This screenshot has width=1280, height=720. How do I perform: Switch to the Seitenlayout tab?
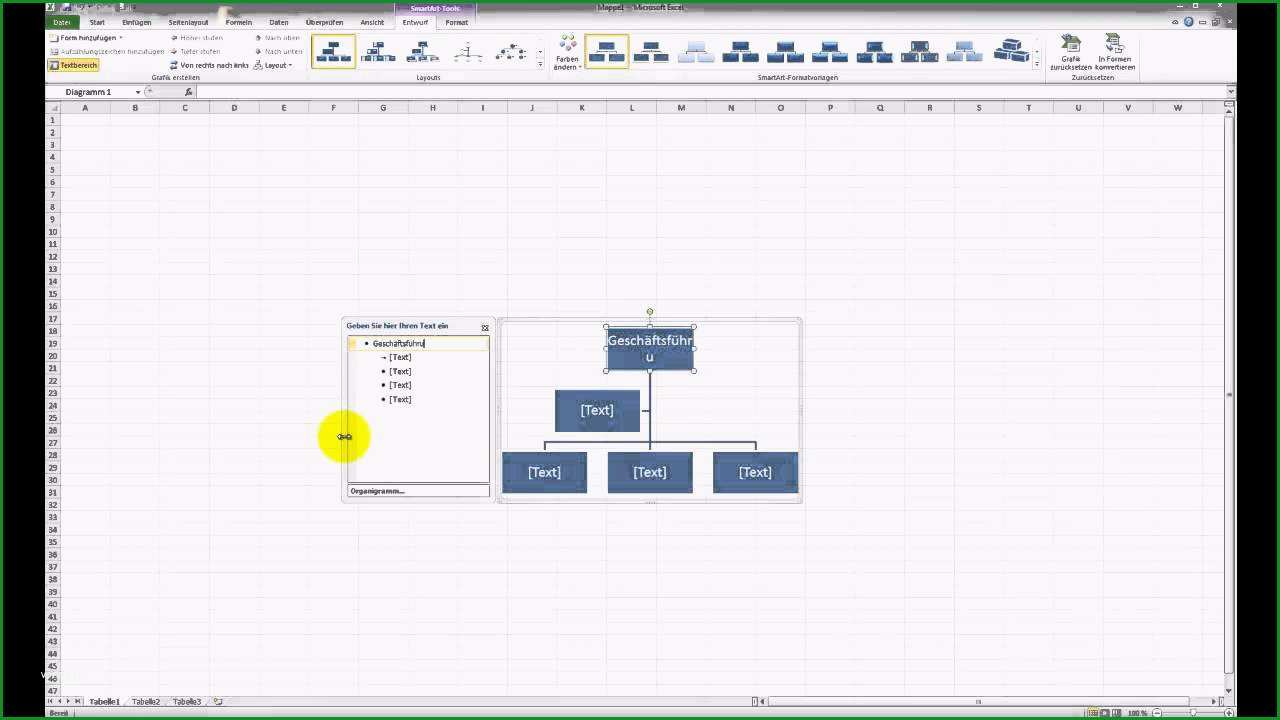click(189, 22)
